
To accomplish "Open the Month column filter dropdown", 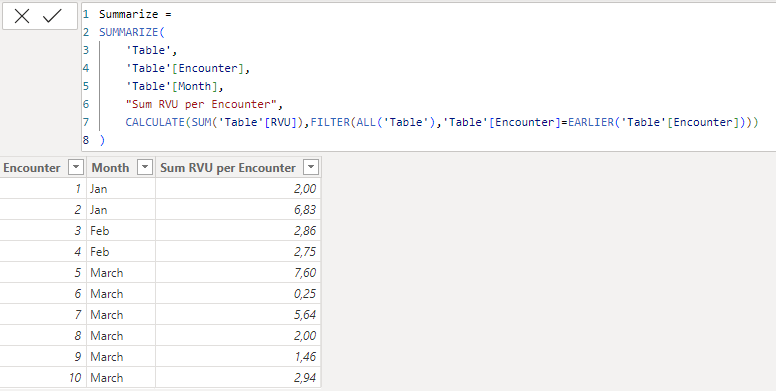I will tap(145, 167).
